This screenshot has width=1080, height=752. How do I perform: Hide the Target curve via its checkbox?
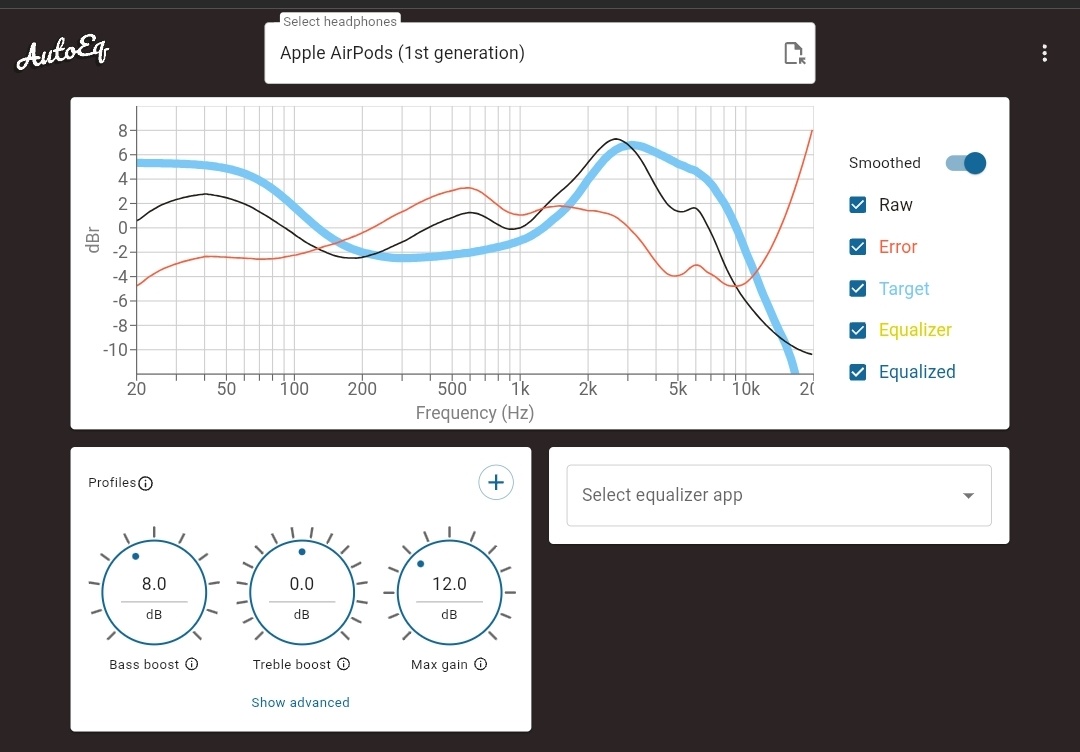[x=857, y=289]
